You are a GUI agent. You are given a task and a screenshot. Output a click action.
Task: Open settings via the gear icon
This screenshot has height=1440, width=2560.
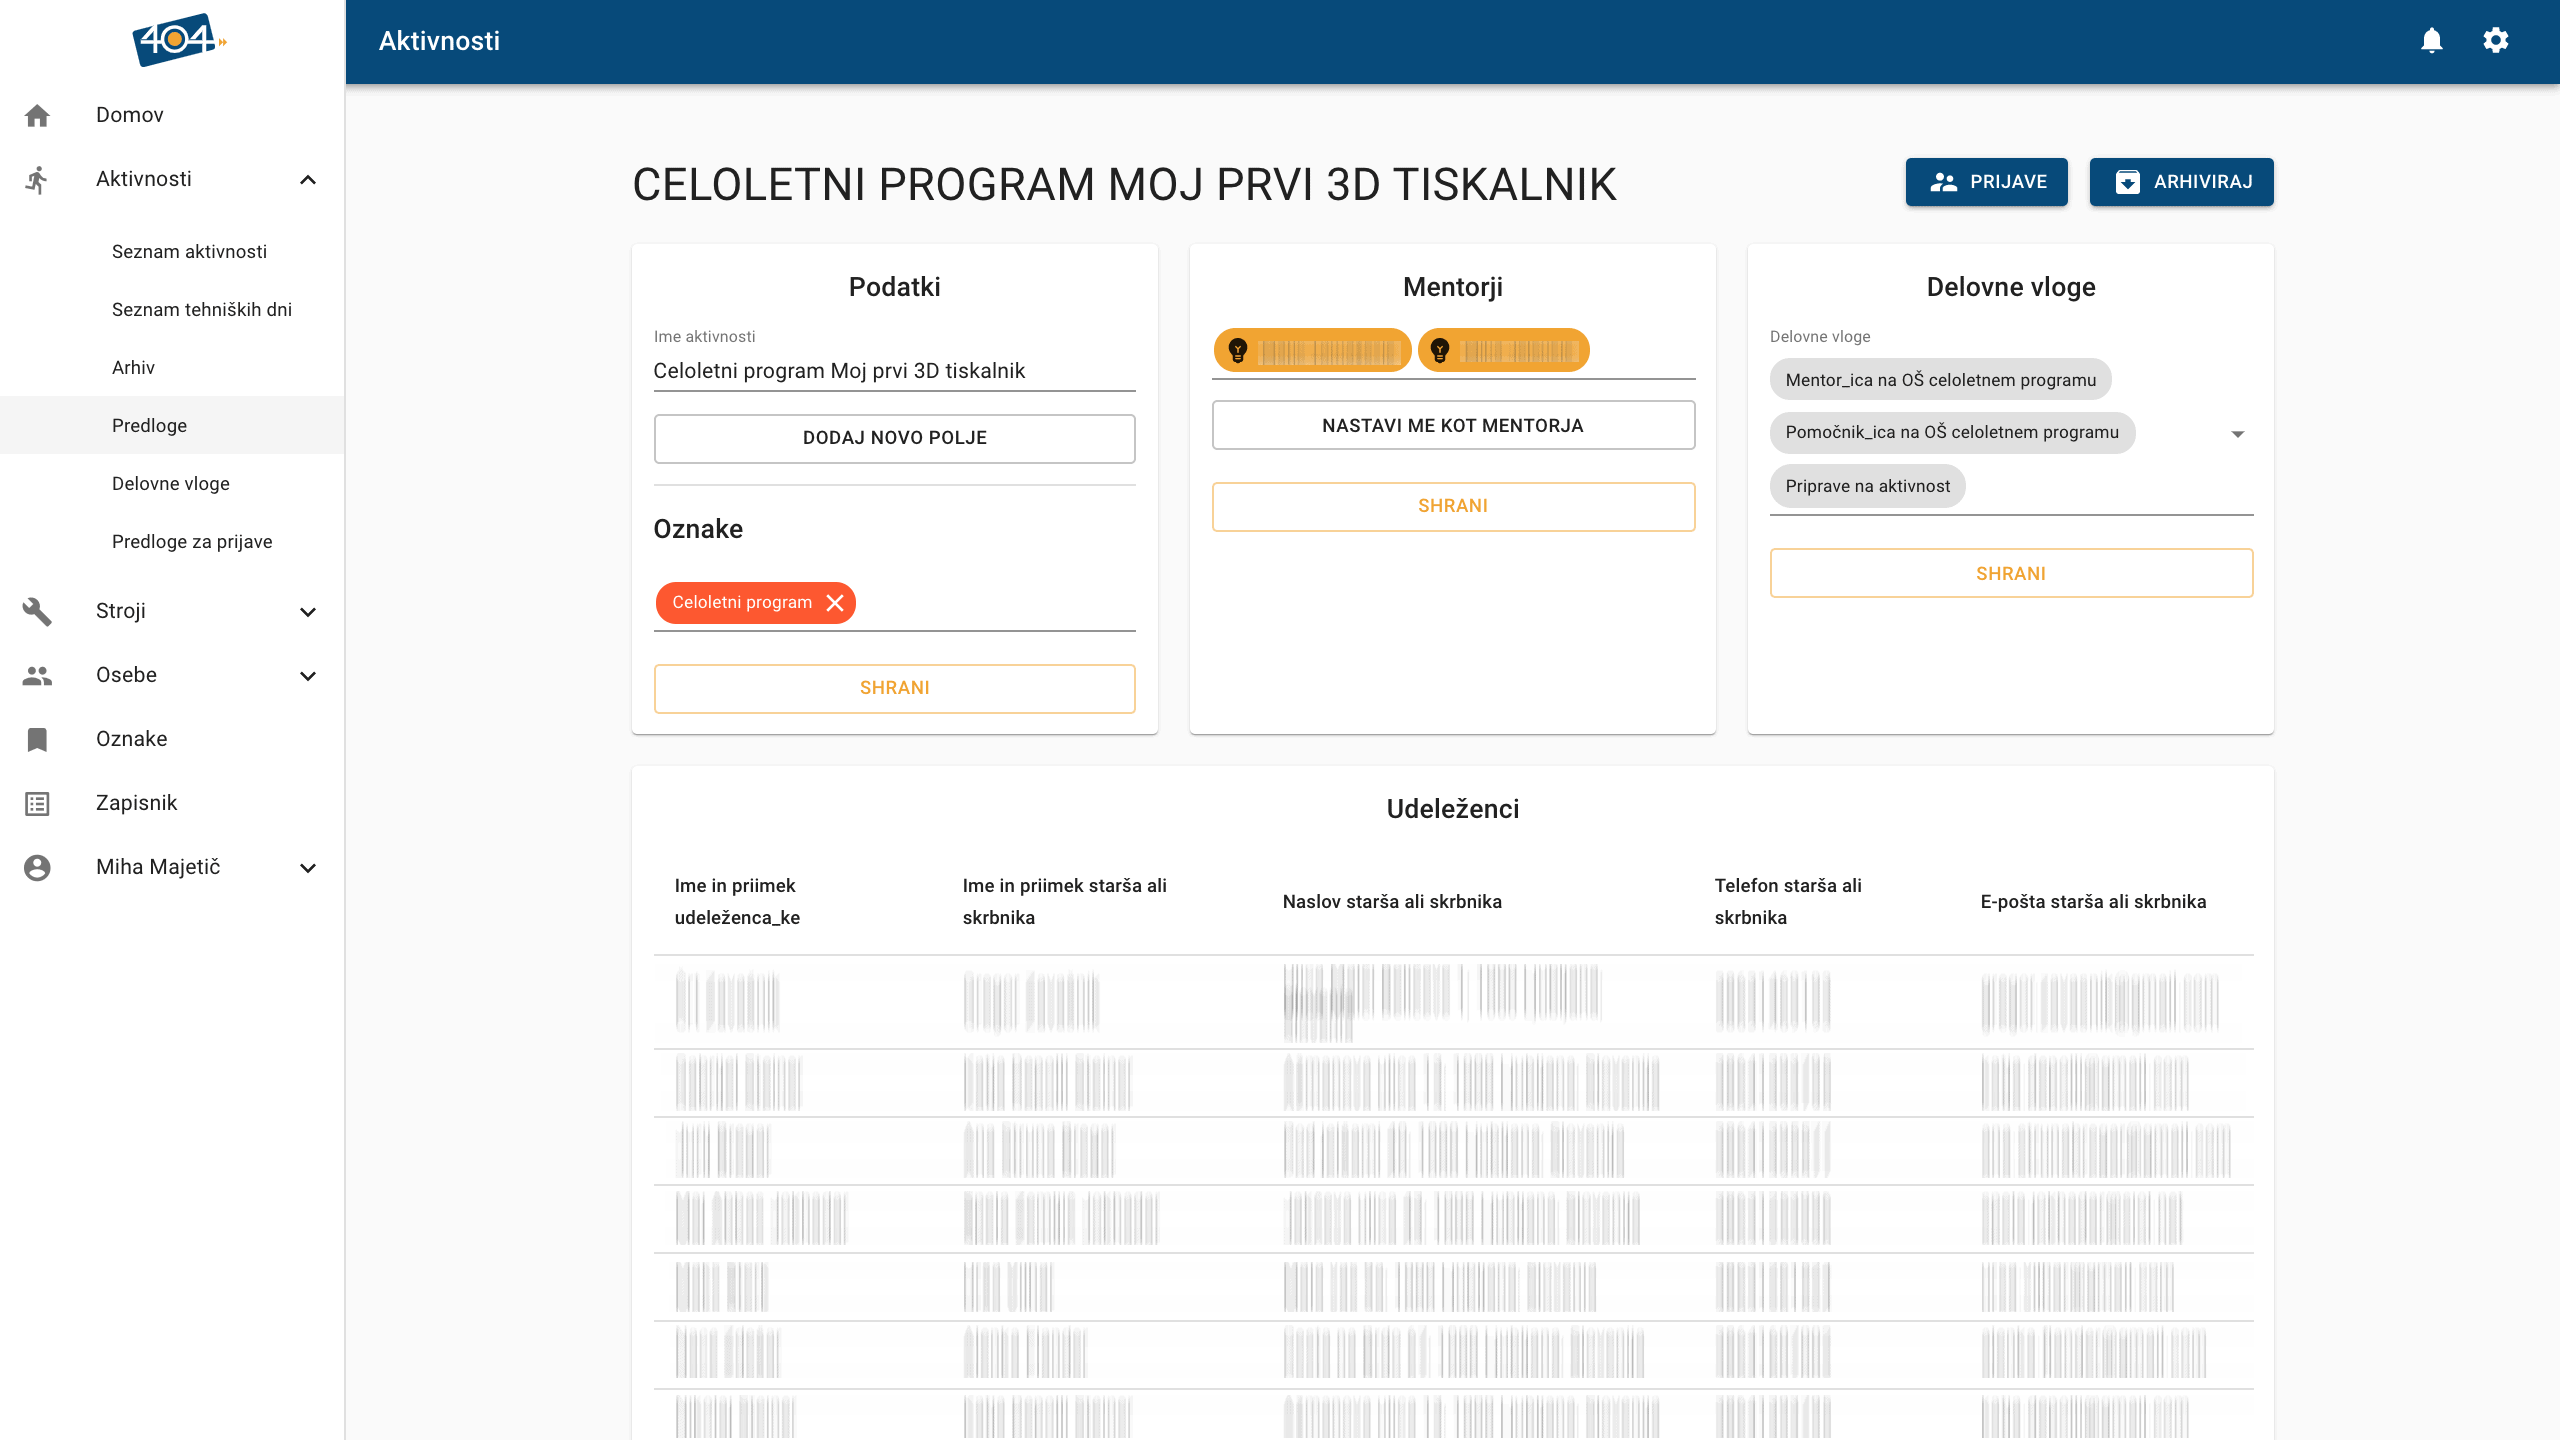tap(2496, 40)
